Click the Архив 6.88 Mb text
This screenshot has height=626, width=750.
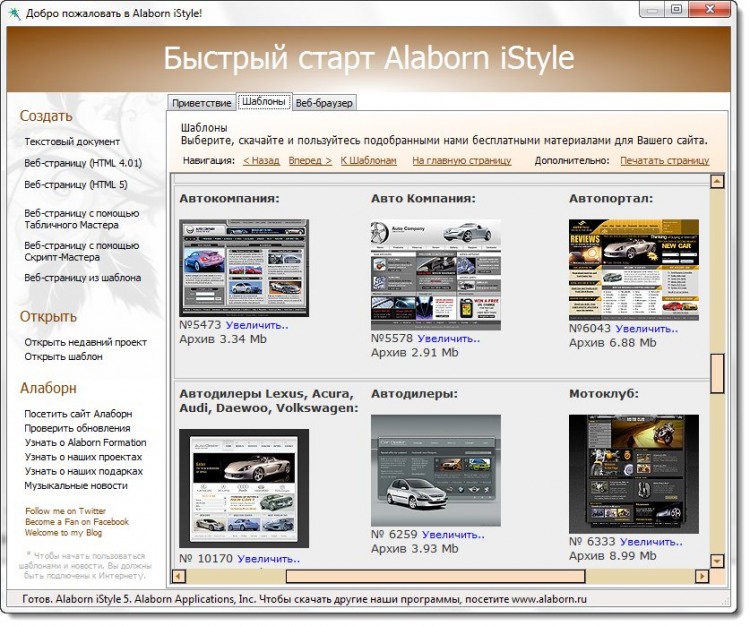click(613, 343)
